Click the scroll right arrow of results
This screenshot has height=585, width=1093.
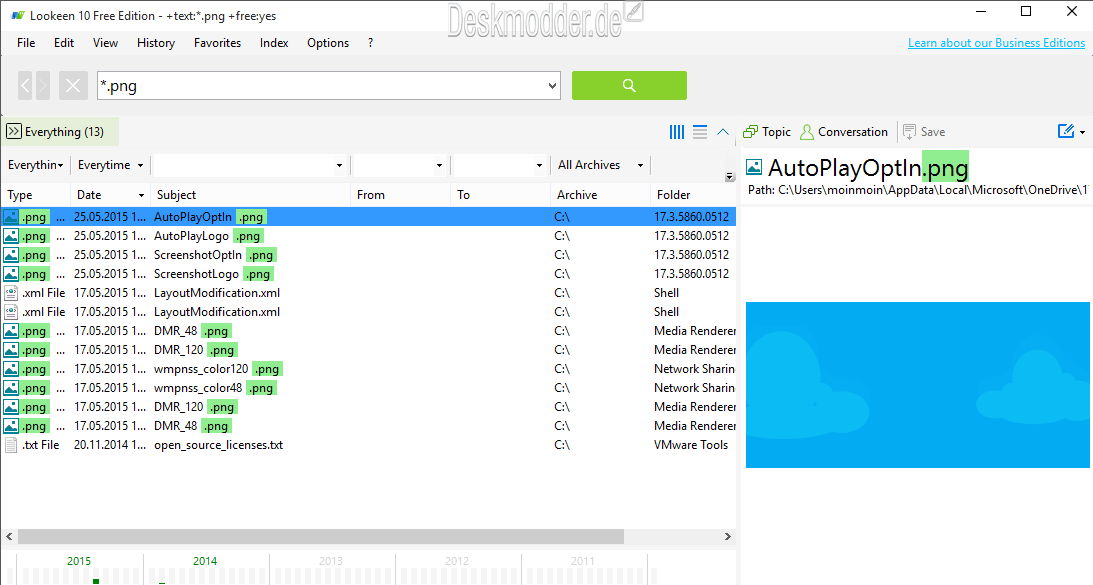tap(728, 536)
